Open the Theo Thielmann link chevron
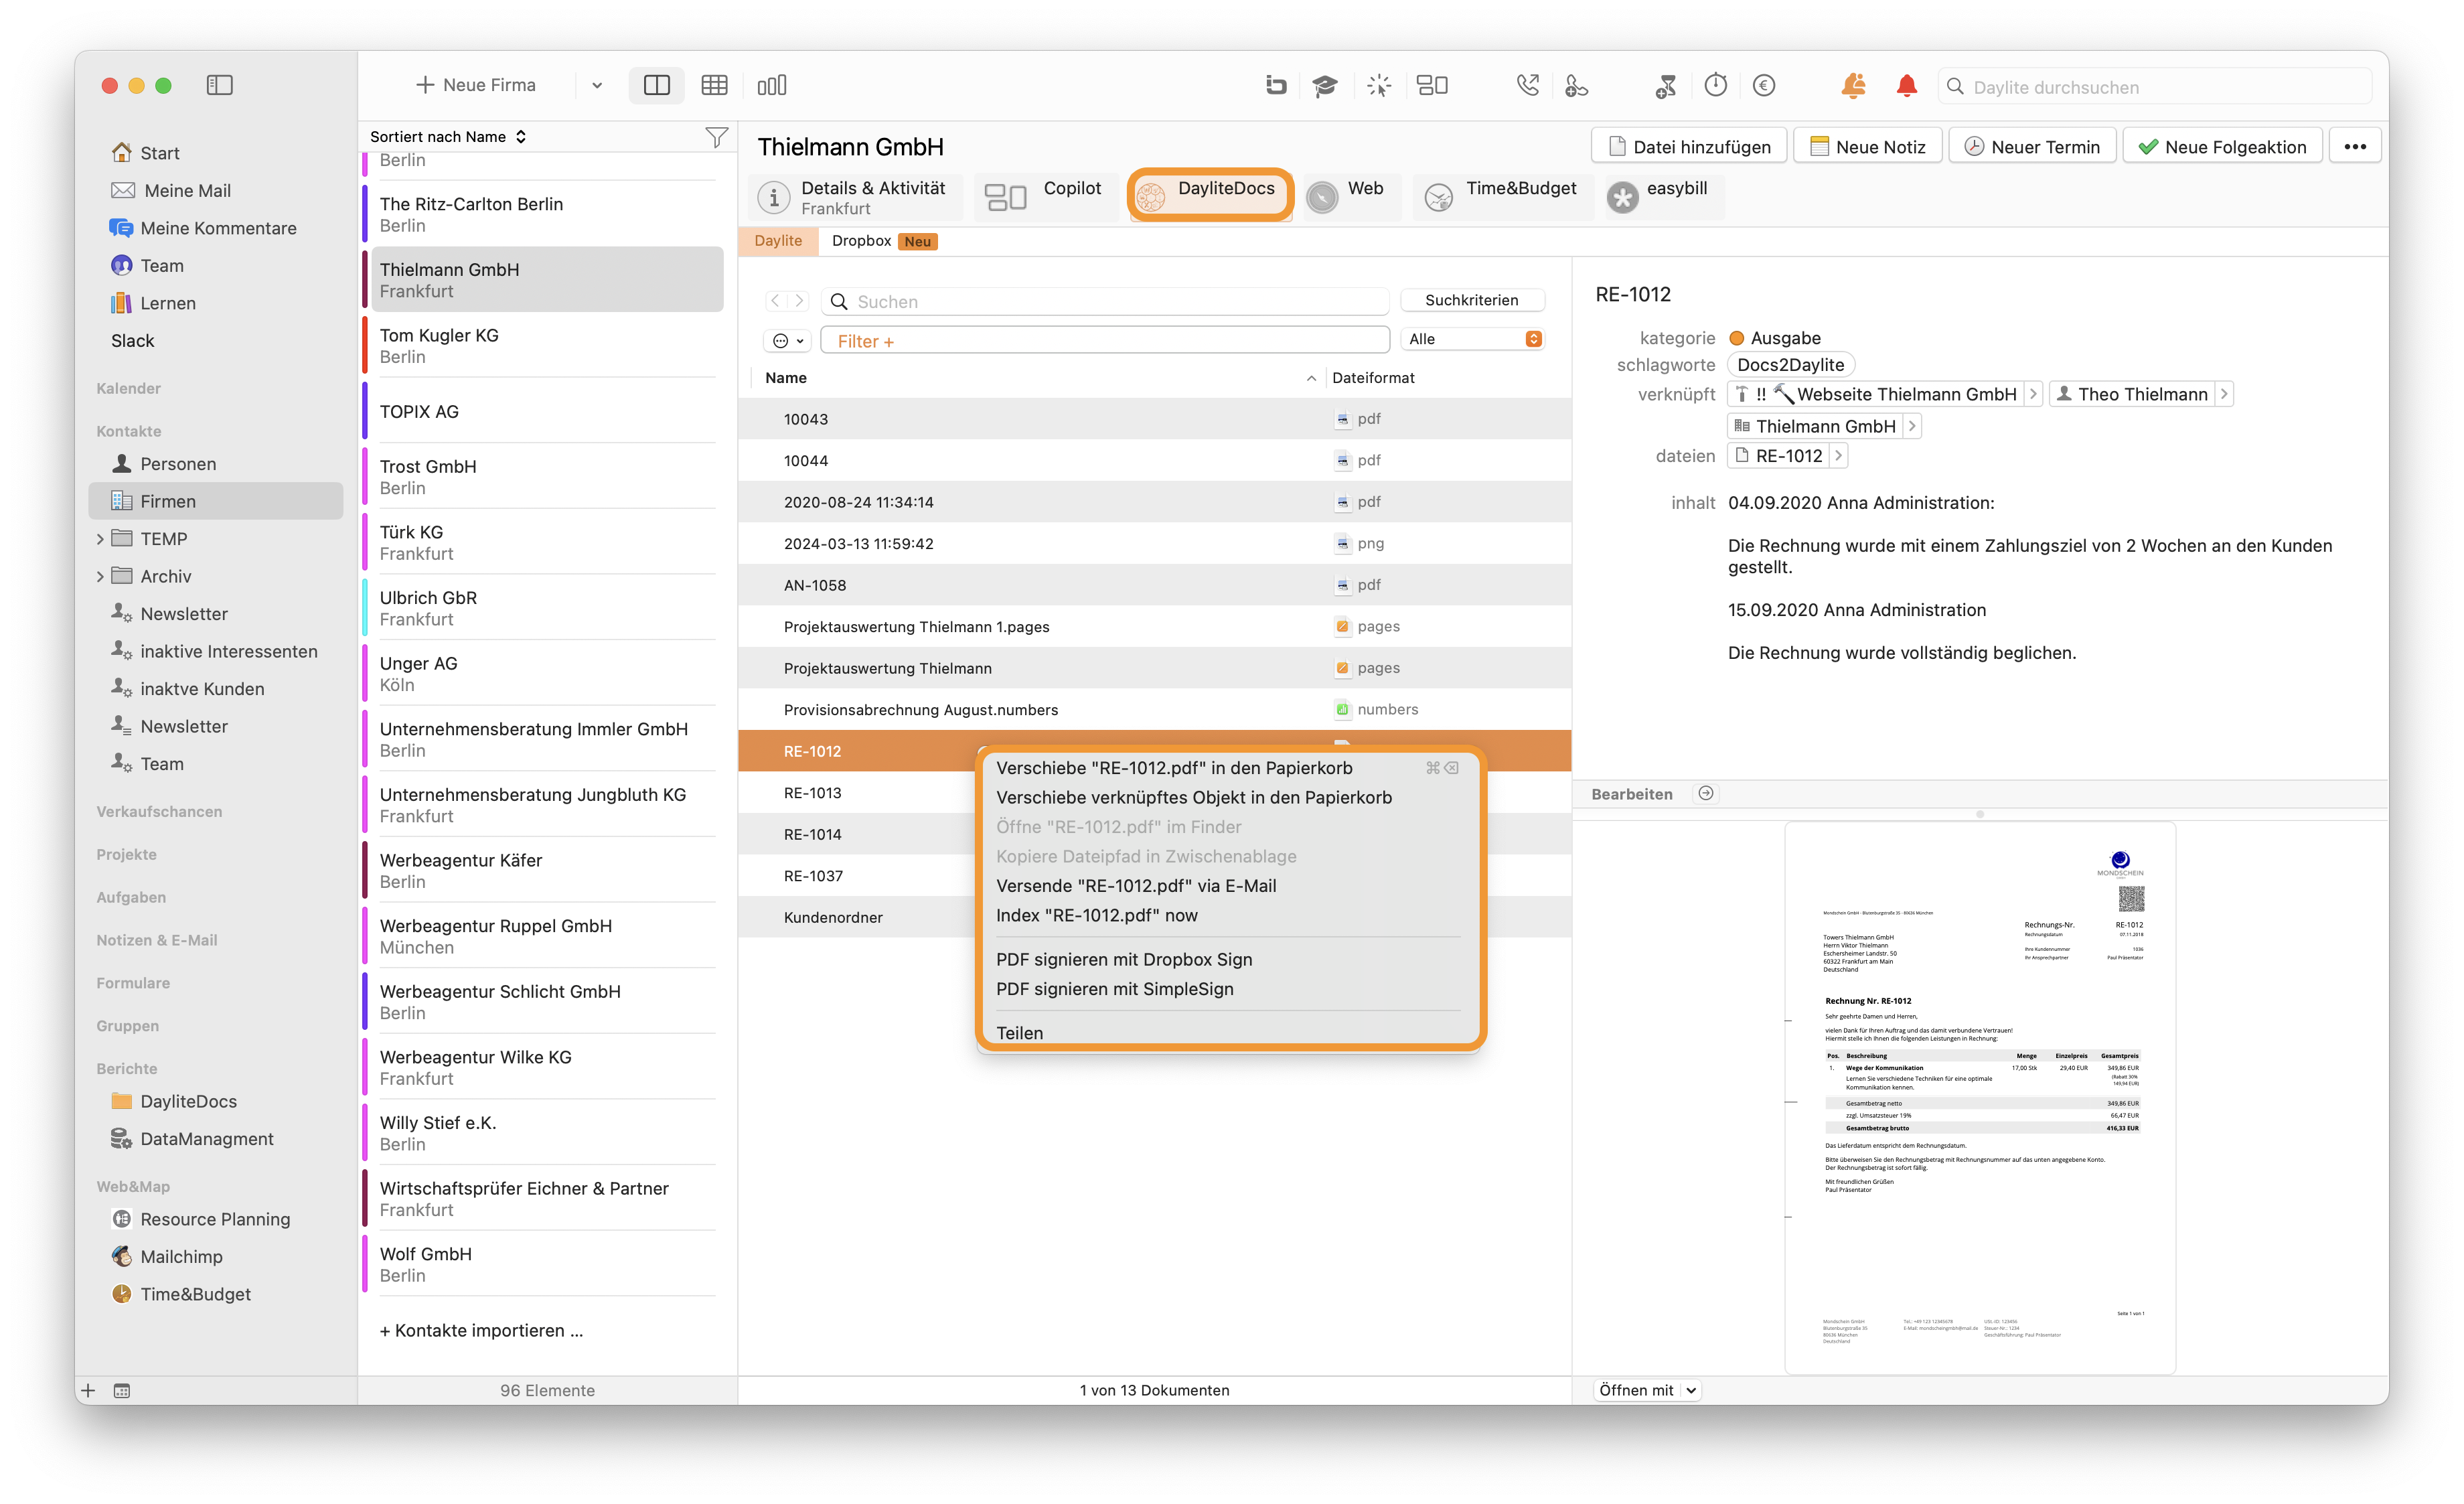2464x1504 pixels. [2223, 394]
